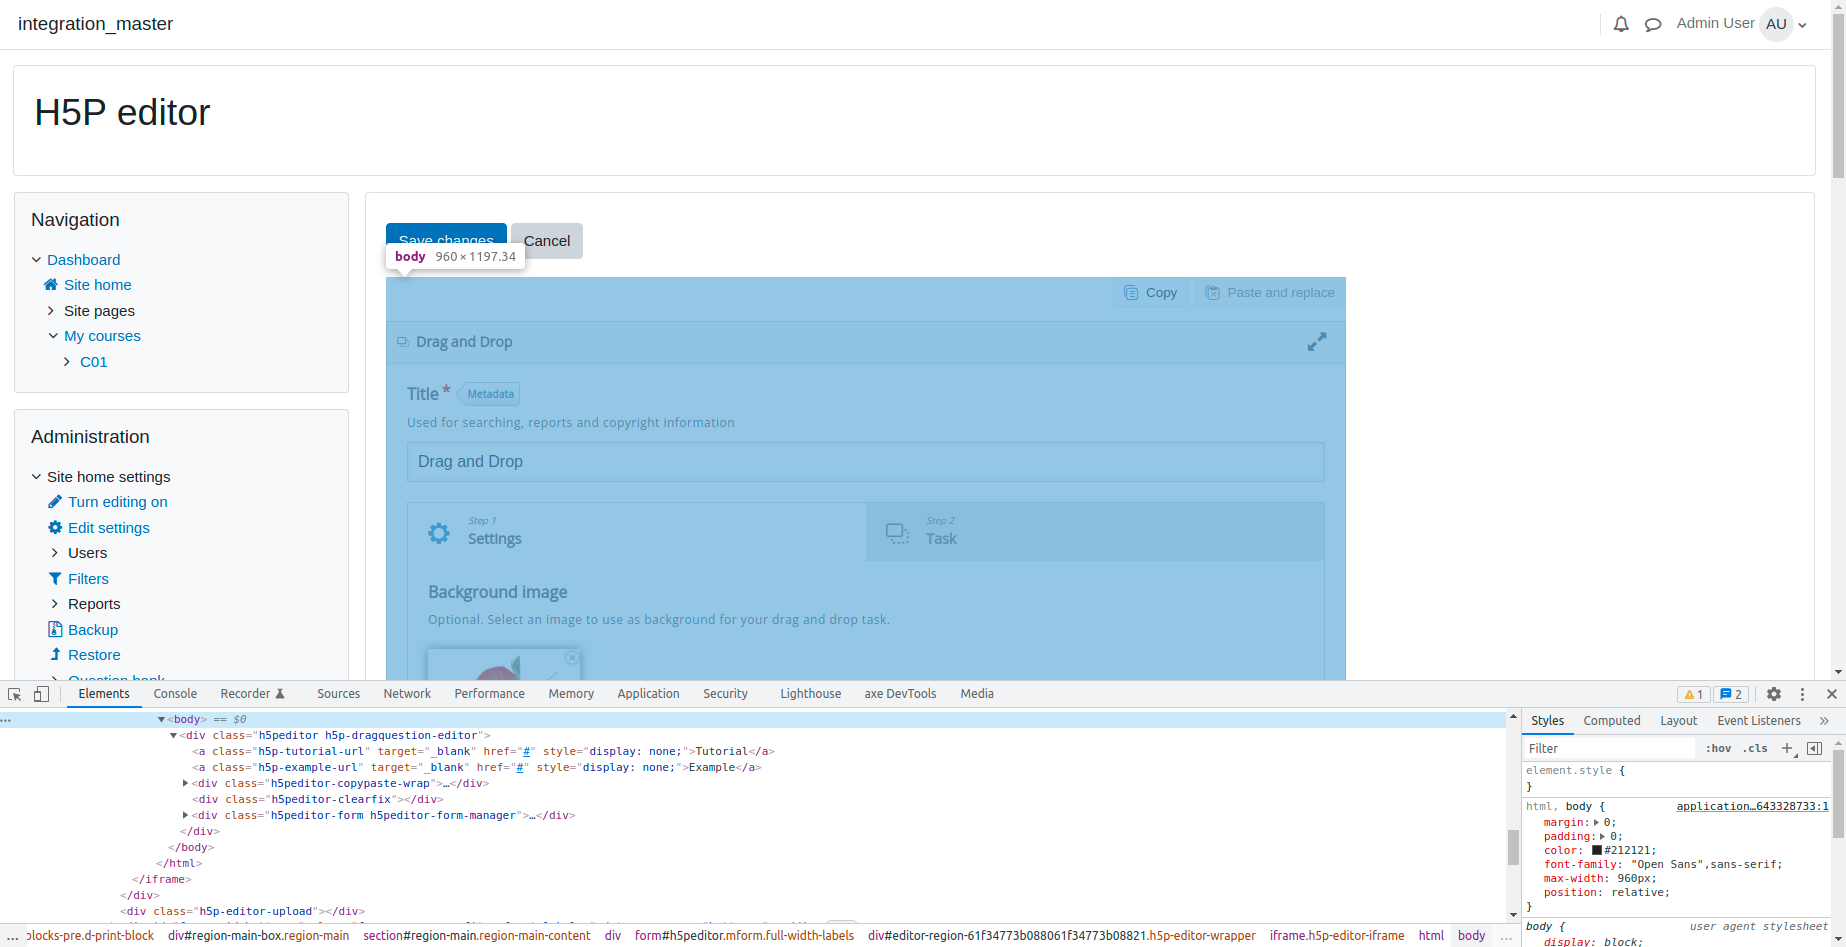
Task: Click the Step 1 Settings gear icon
Action: [x=439, y=533]
